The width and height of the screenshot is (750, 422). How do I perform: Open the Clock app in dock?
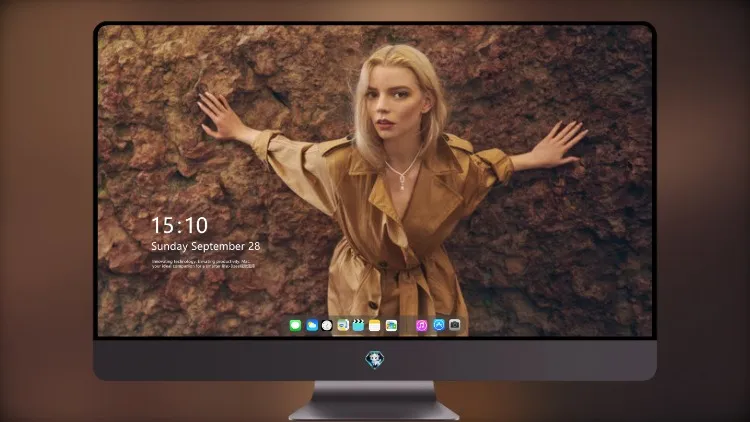tap(327, 326)
